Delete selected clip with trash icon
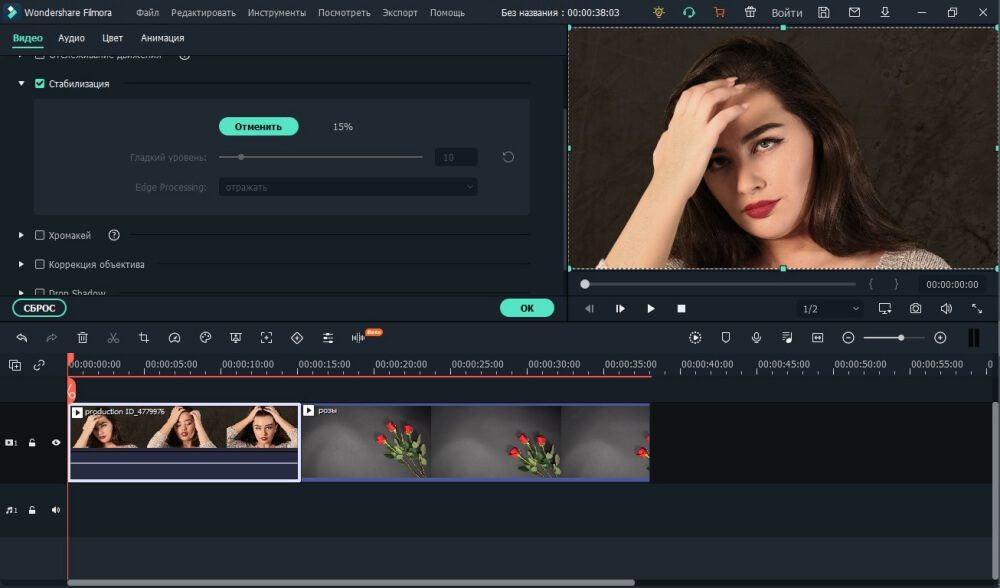Viewport: 1000px width, 588px height. pos(82,338)
